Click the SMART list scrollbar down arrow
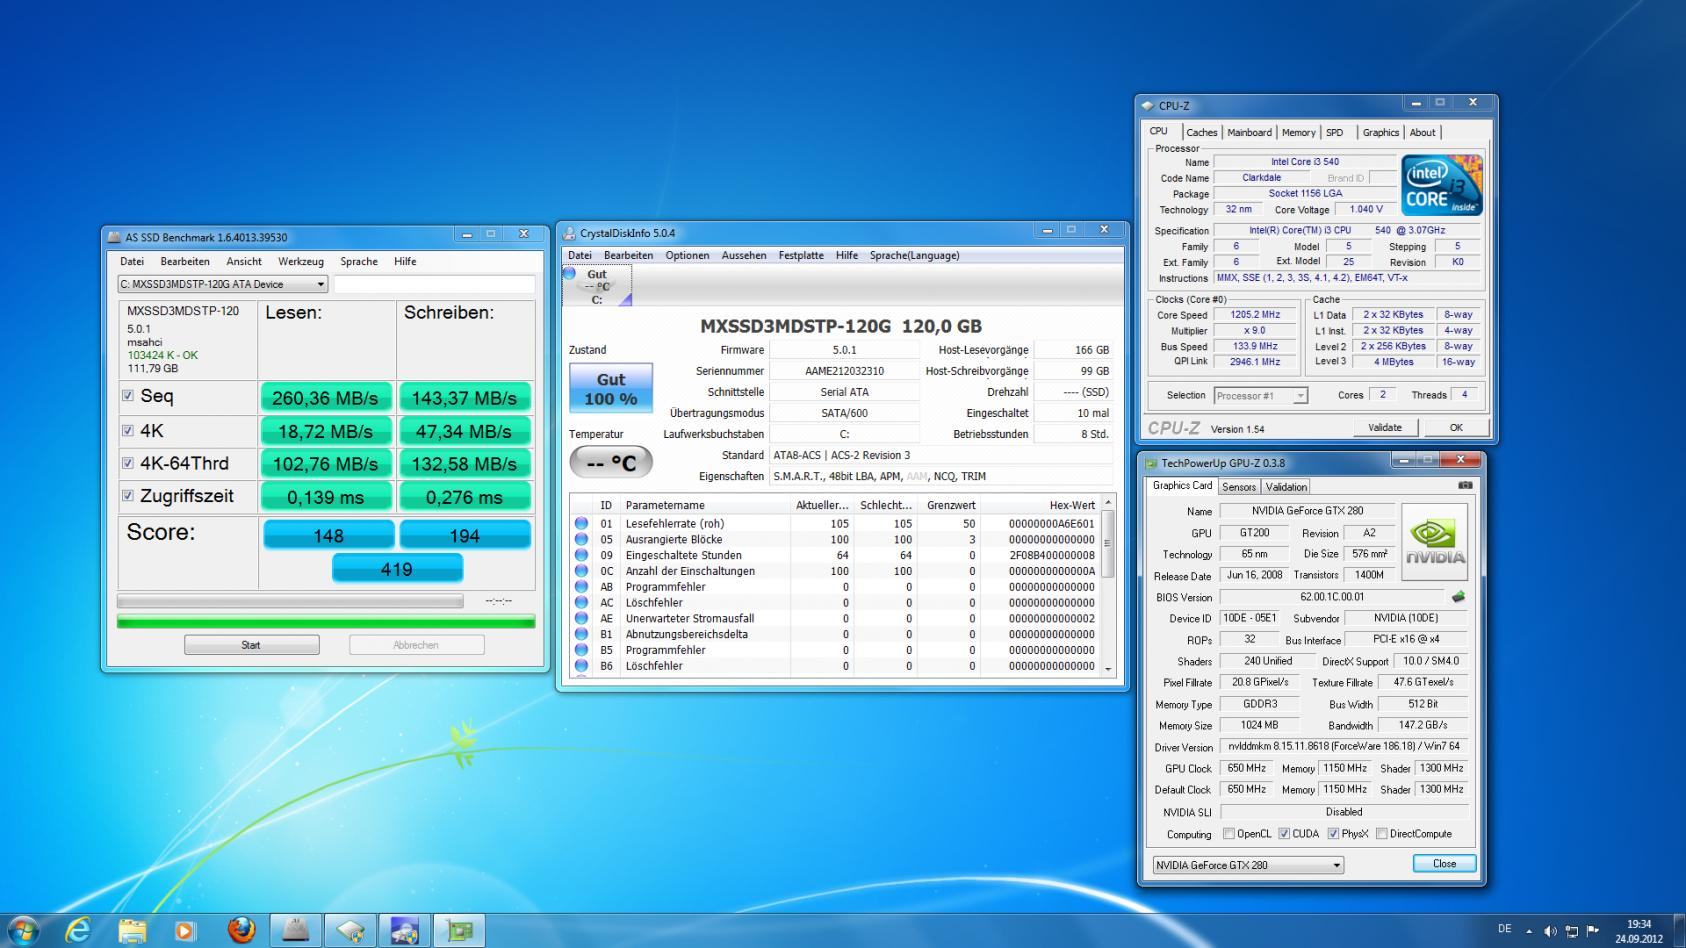1686x948 pixels. pos(1107,668)
